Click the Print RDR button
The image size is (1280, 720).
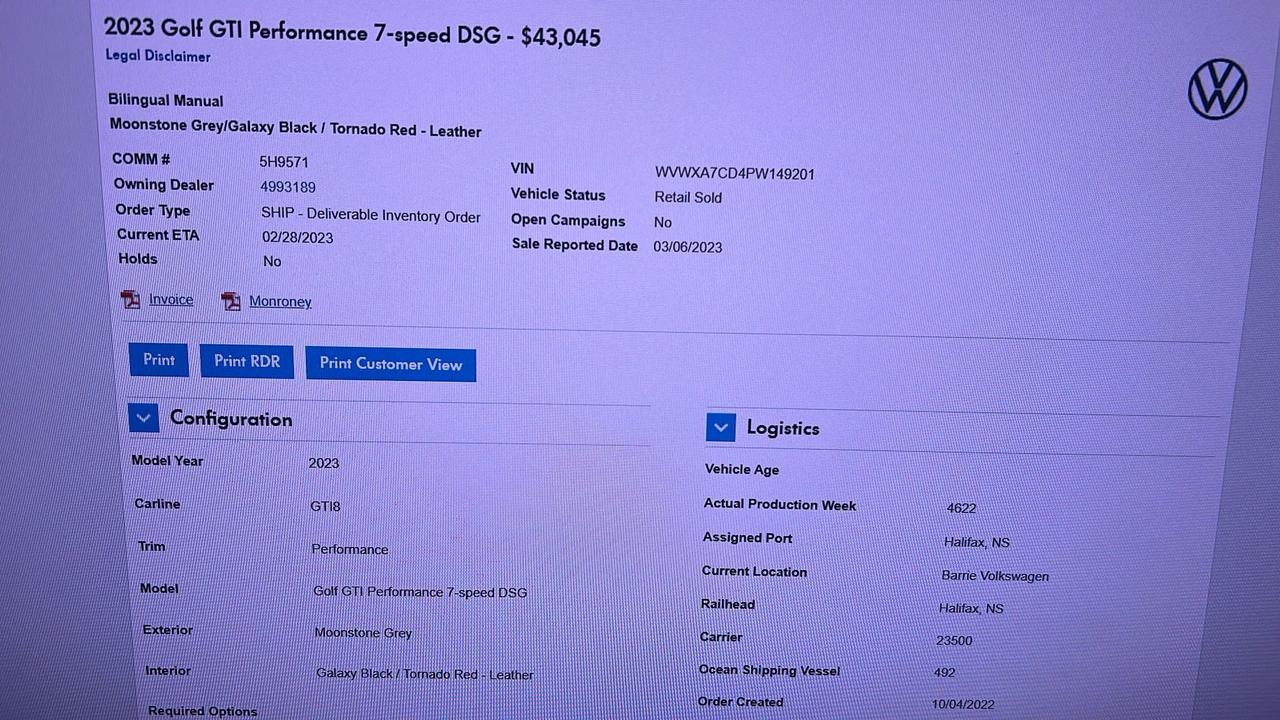pos(247,361)
